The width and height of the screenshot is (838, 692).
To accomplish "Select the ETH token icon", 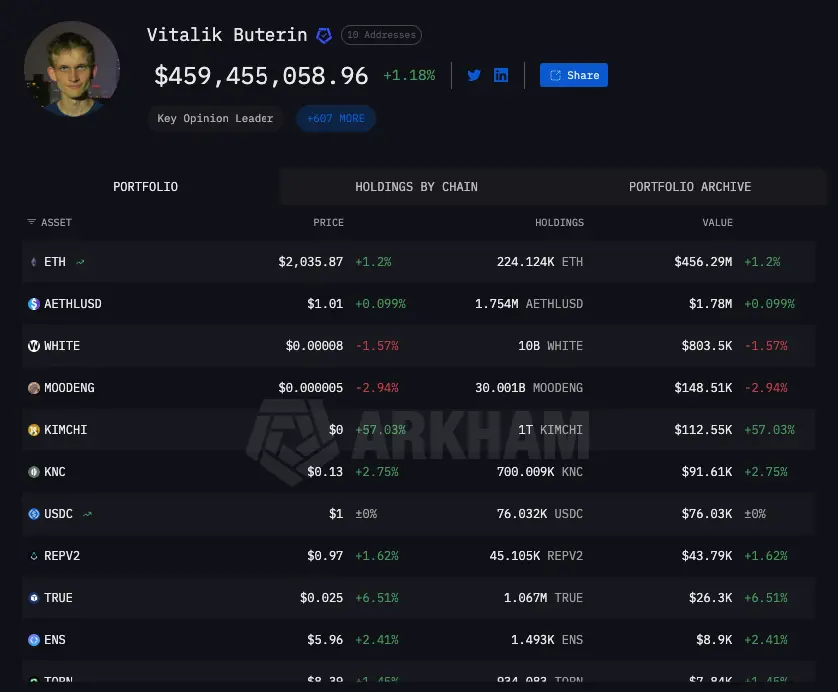I will click(x=33, y=261).
